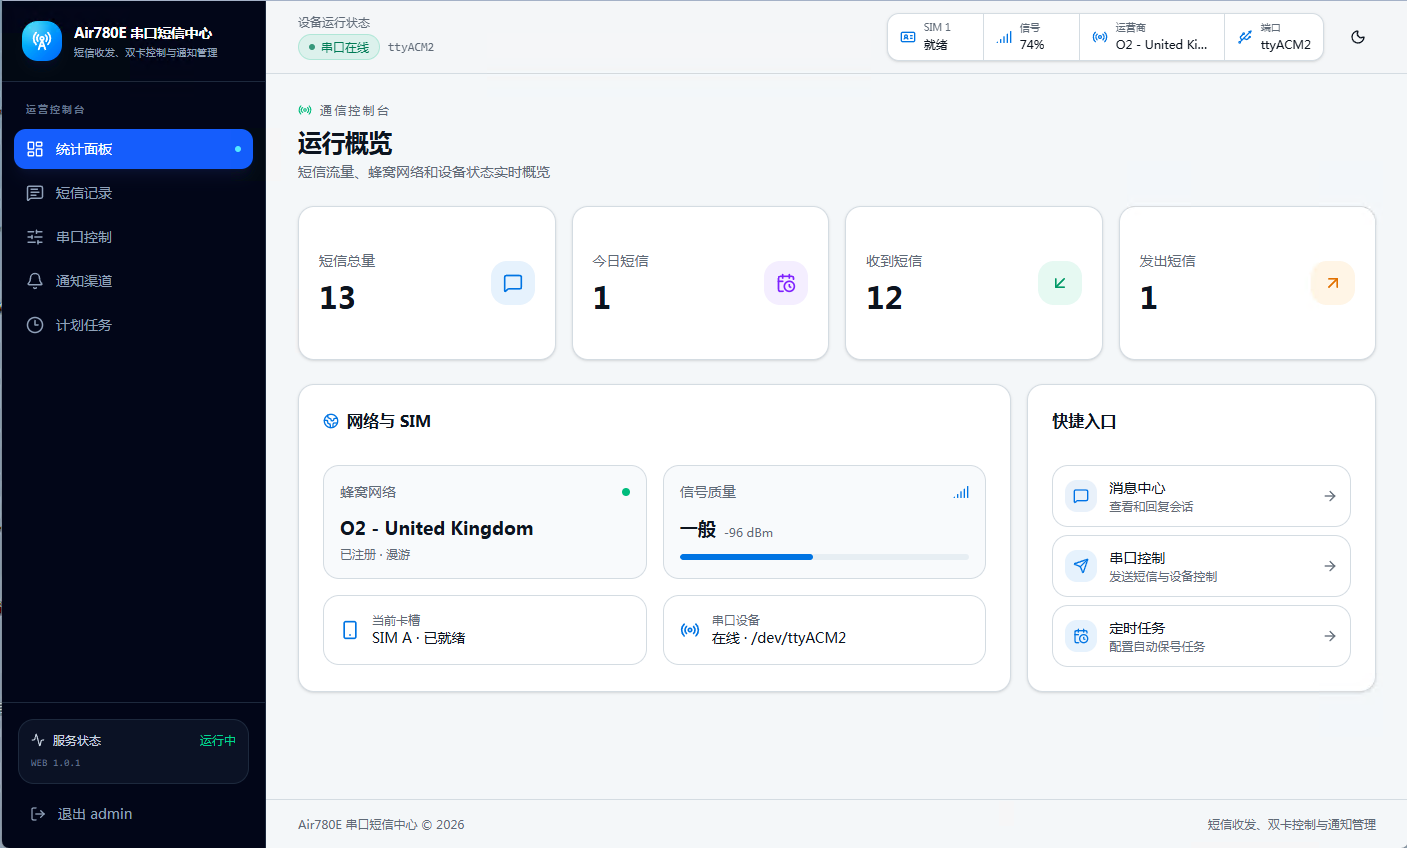Click the arrow on the 消息中心 card
Viewport: 1407px width, 848px height.
click(1330, 496)
